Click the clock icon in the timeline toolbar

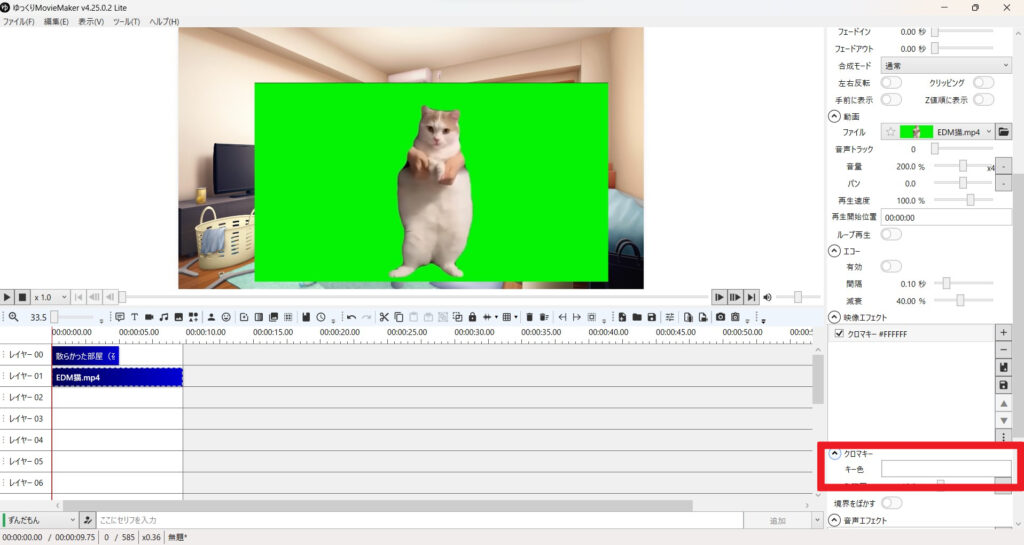point(321,317)
